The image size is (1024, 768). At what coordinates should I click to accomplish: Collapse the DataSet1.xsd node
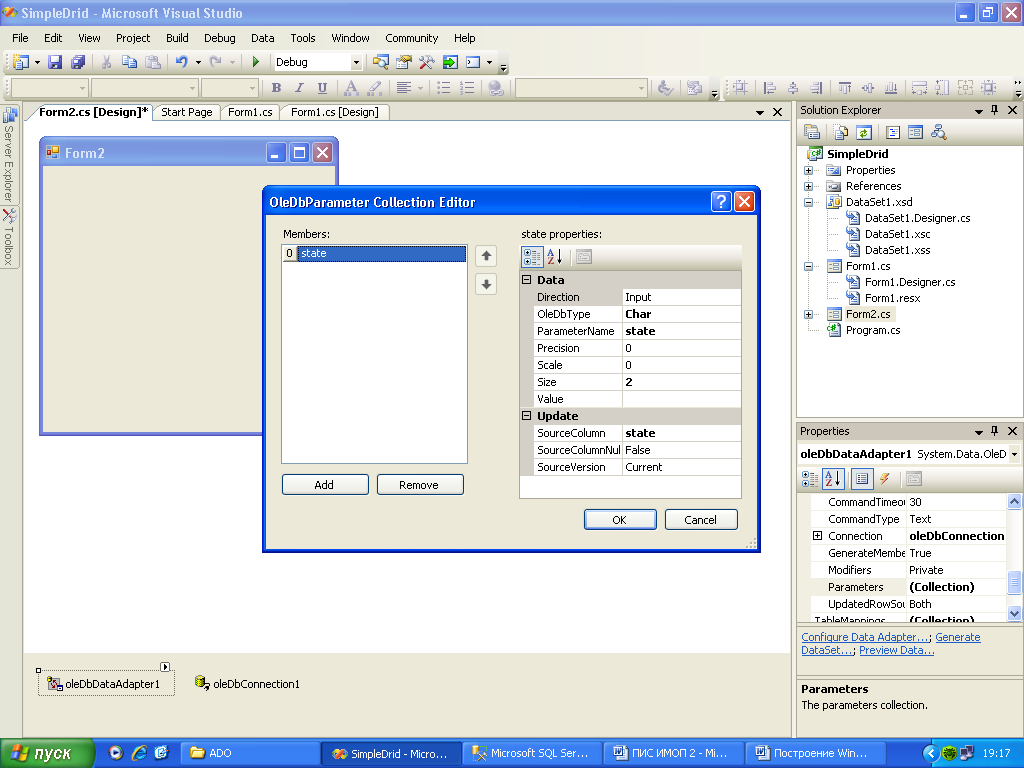808,202
